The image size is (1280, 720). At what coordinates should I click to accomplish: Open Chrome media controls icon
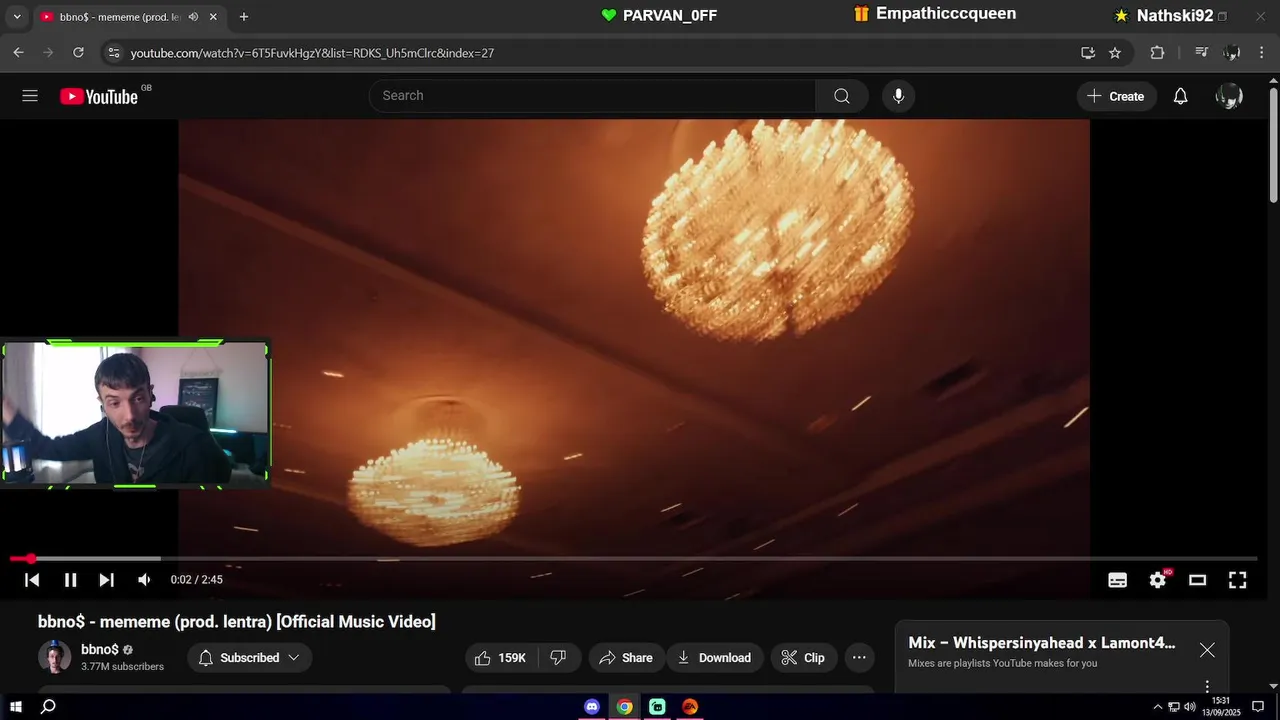pyautogui.click(x=1202, y=53)
